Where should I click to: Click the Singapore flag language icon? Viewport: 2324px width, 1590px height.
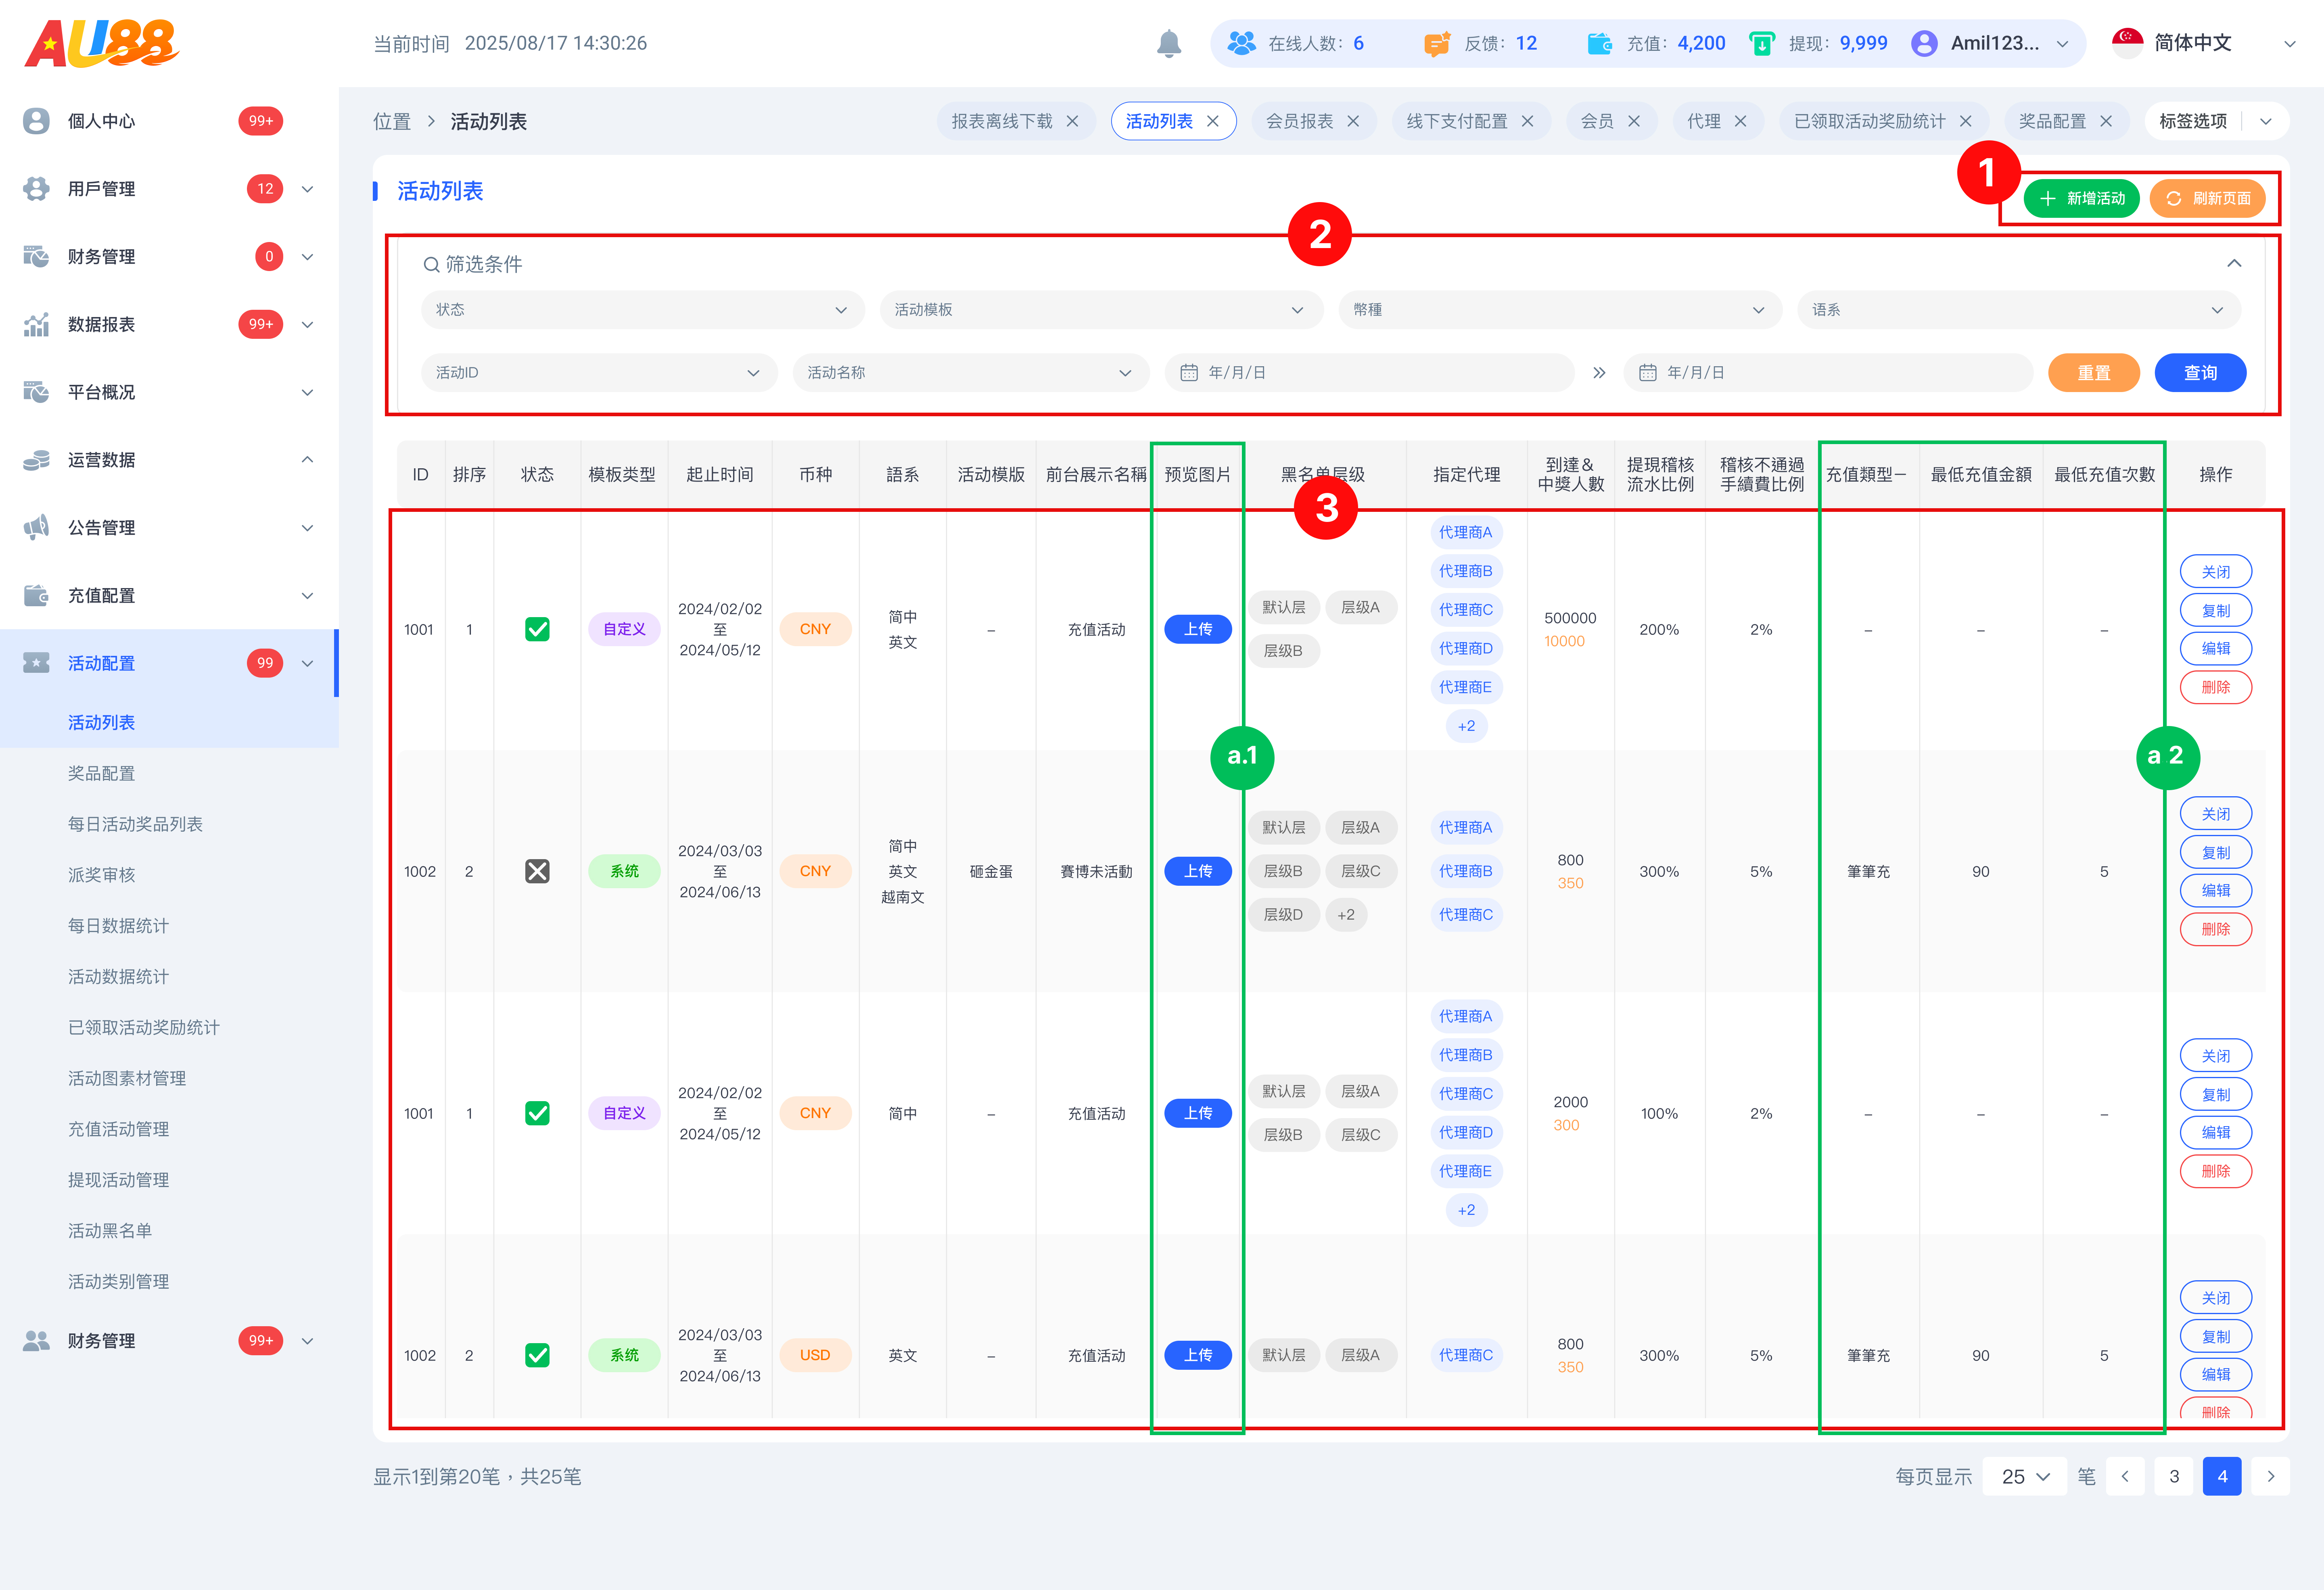pos(2127,43)
